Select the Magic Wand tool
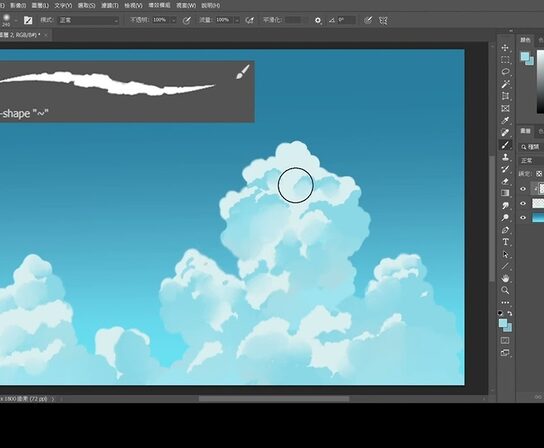 [x=505, y=84]
